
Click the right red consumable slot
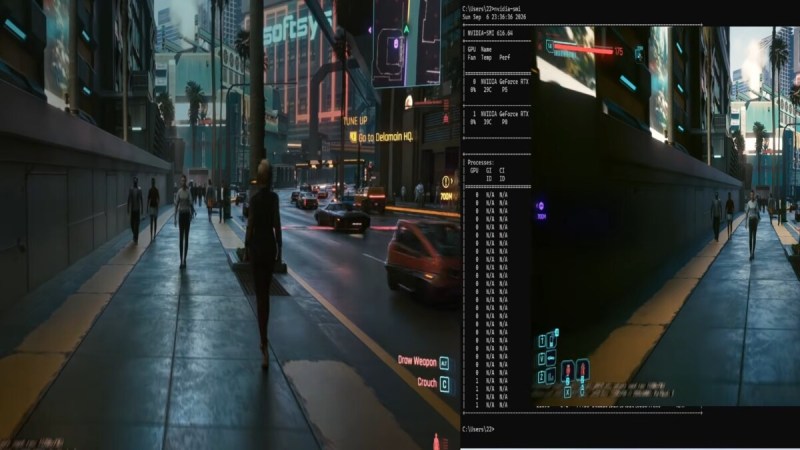tap(583, 370)
